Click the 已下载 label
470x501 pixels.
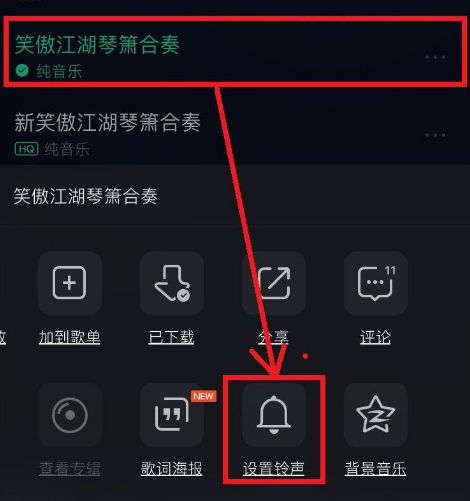click(171, 337)
